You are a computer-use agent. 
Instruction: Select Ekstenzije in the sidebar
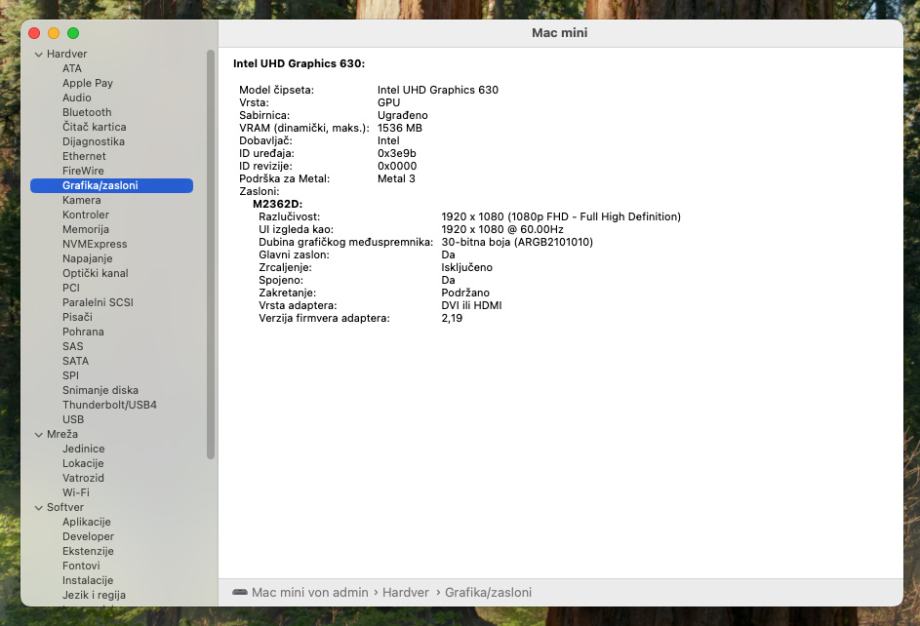click(x=88, y=551)
